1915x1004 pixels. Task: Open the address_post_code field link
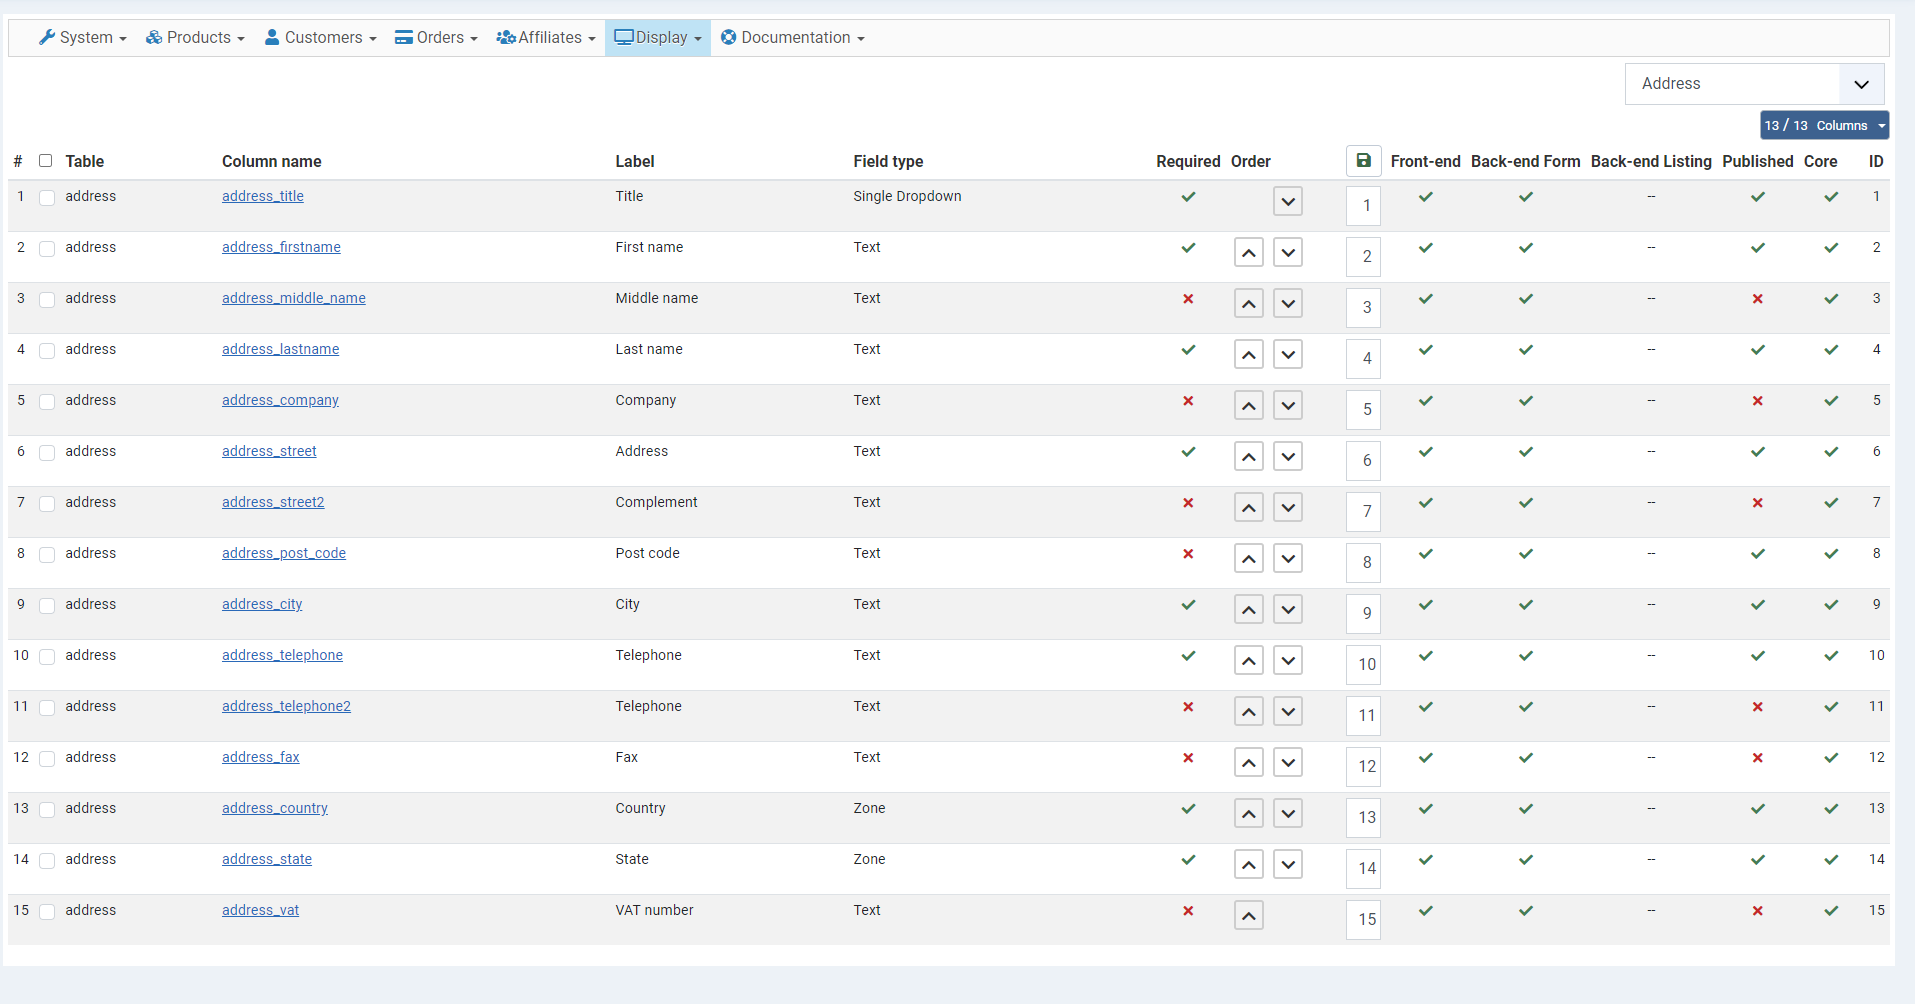284,553
